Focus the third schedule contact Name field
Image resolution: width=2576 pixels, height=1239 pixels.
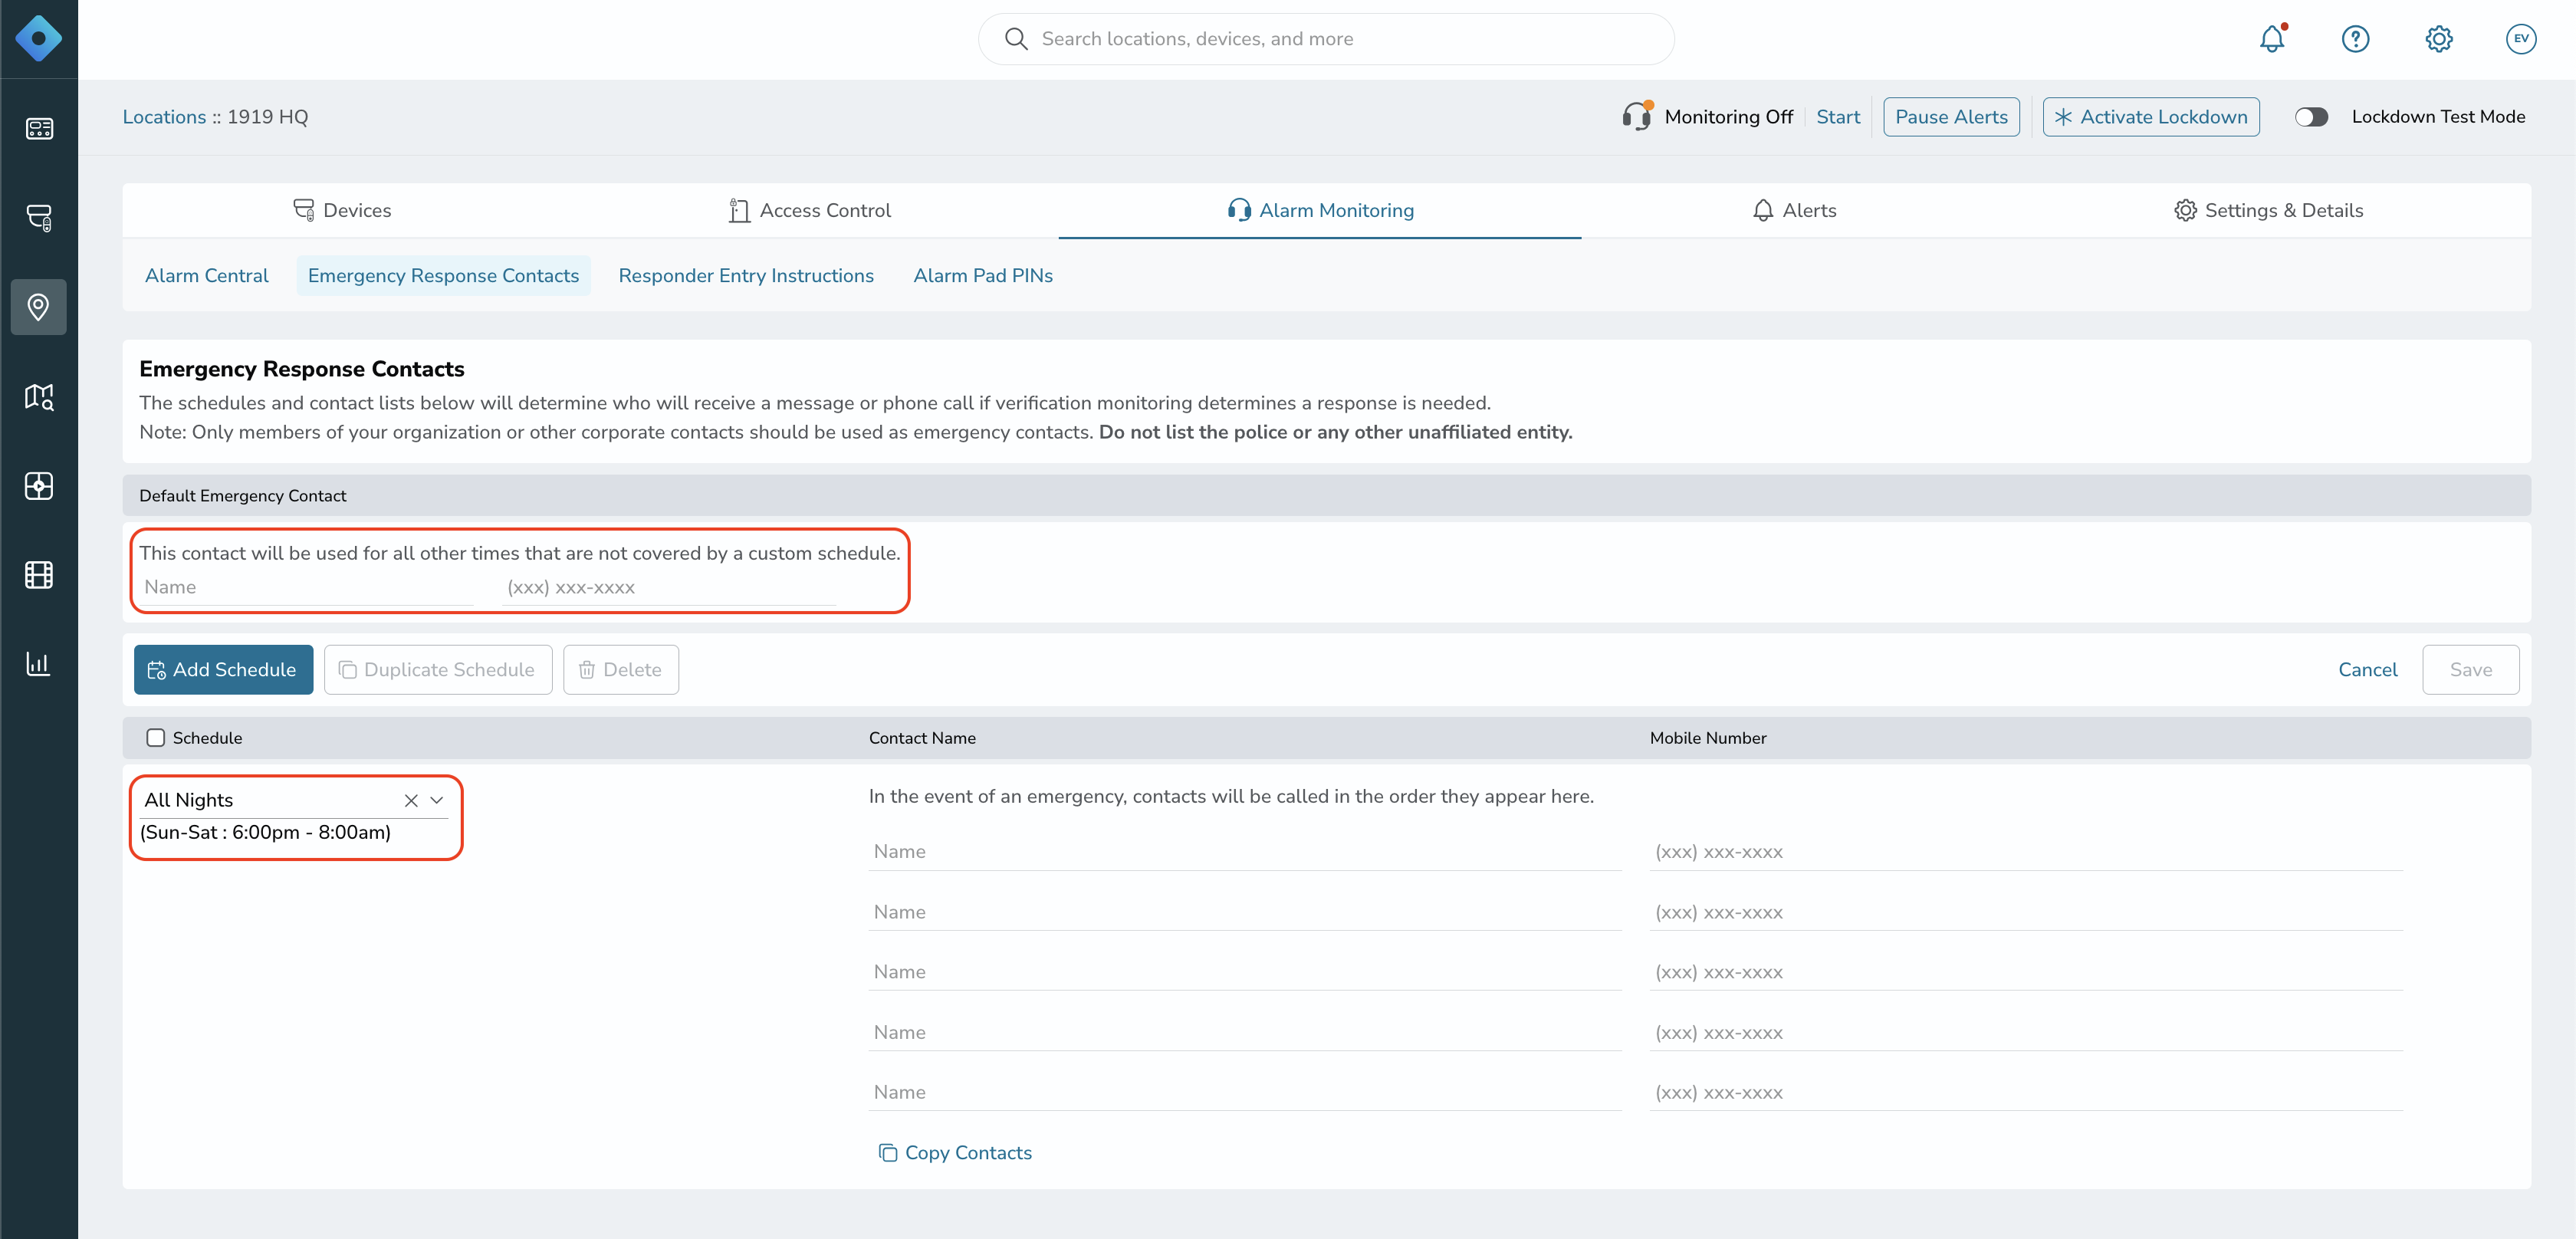[x=1244, y=971]
